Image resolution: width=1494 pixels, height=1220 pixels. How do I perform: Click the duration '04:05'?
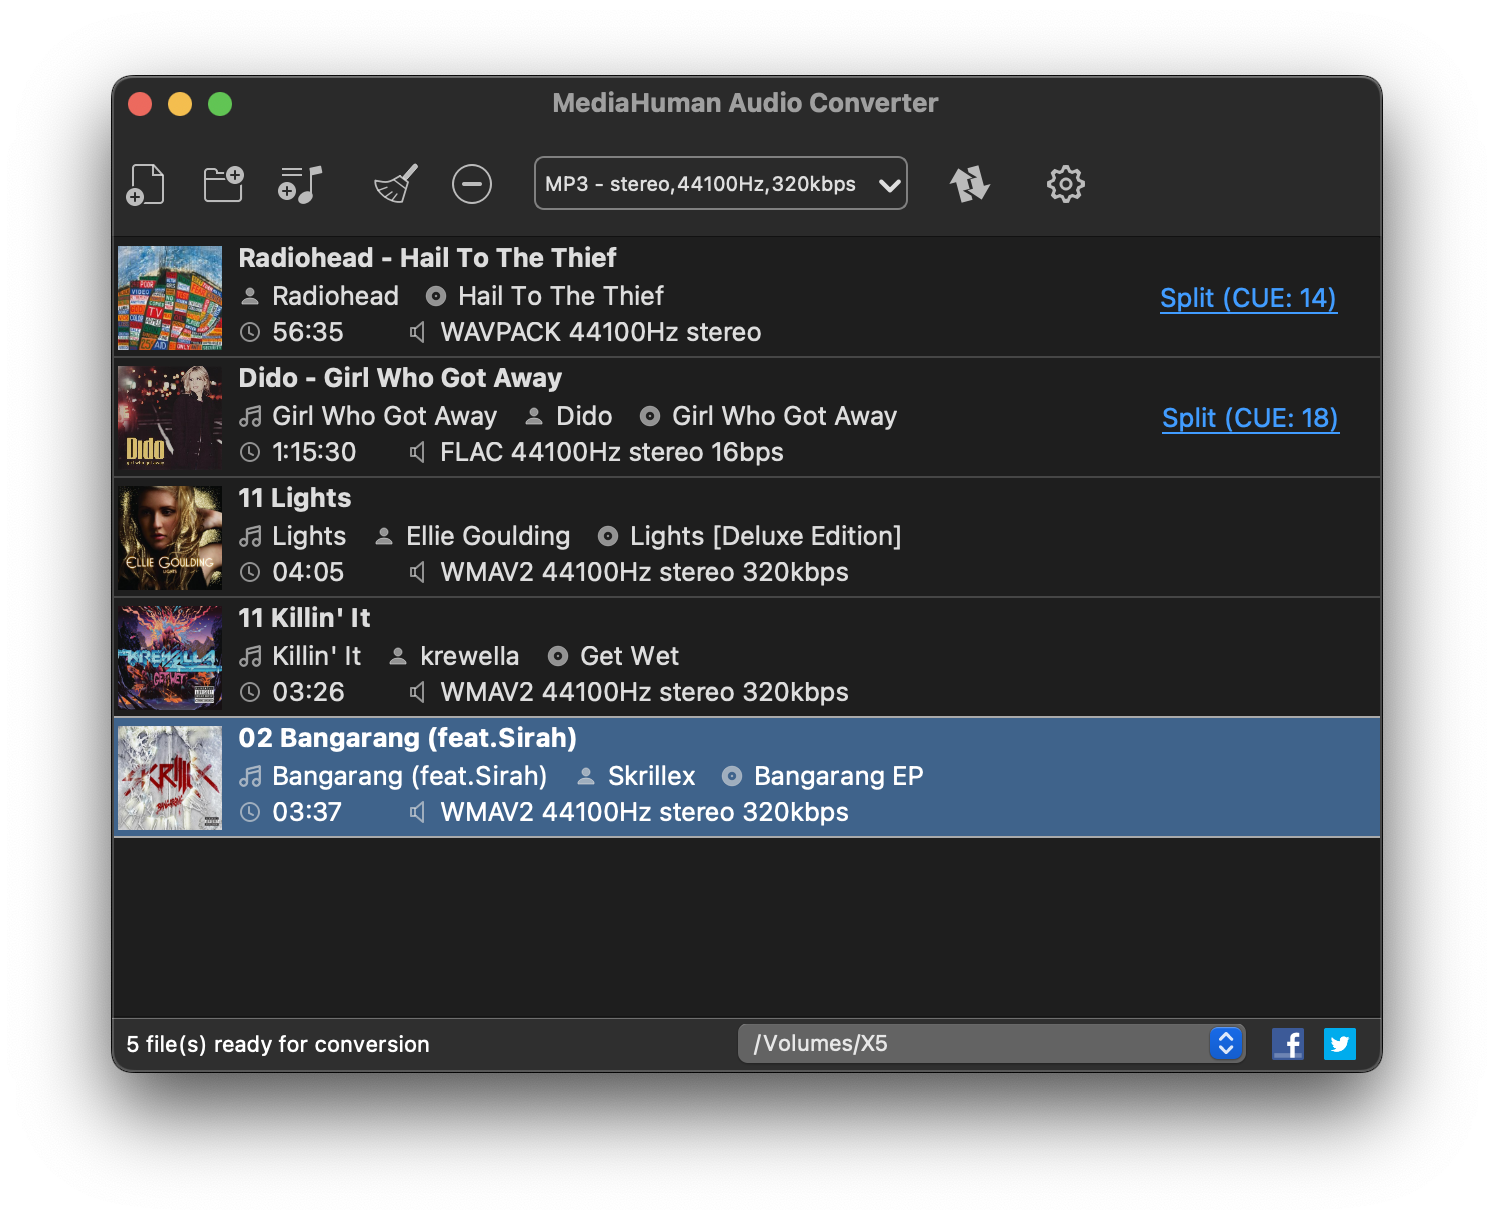[307, 572]
